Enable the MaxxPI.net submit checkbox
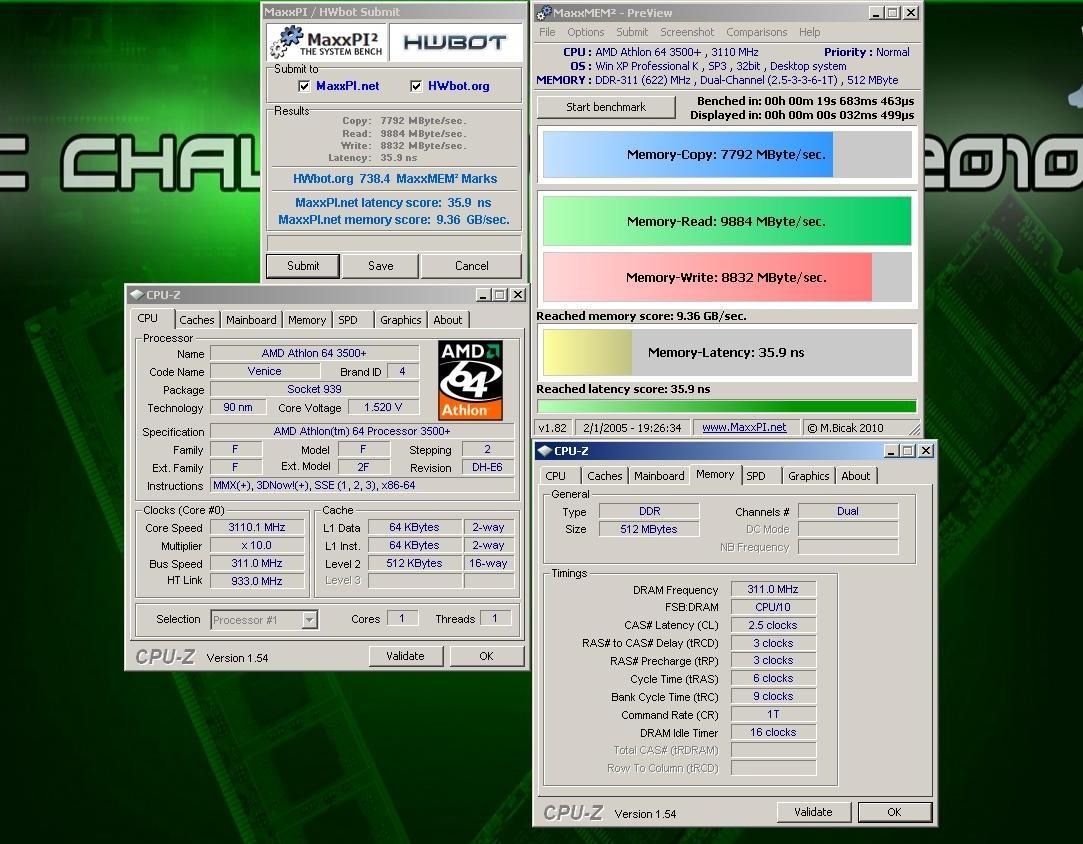 [304, 86]
